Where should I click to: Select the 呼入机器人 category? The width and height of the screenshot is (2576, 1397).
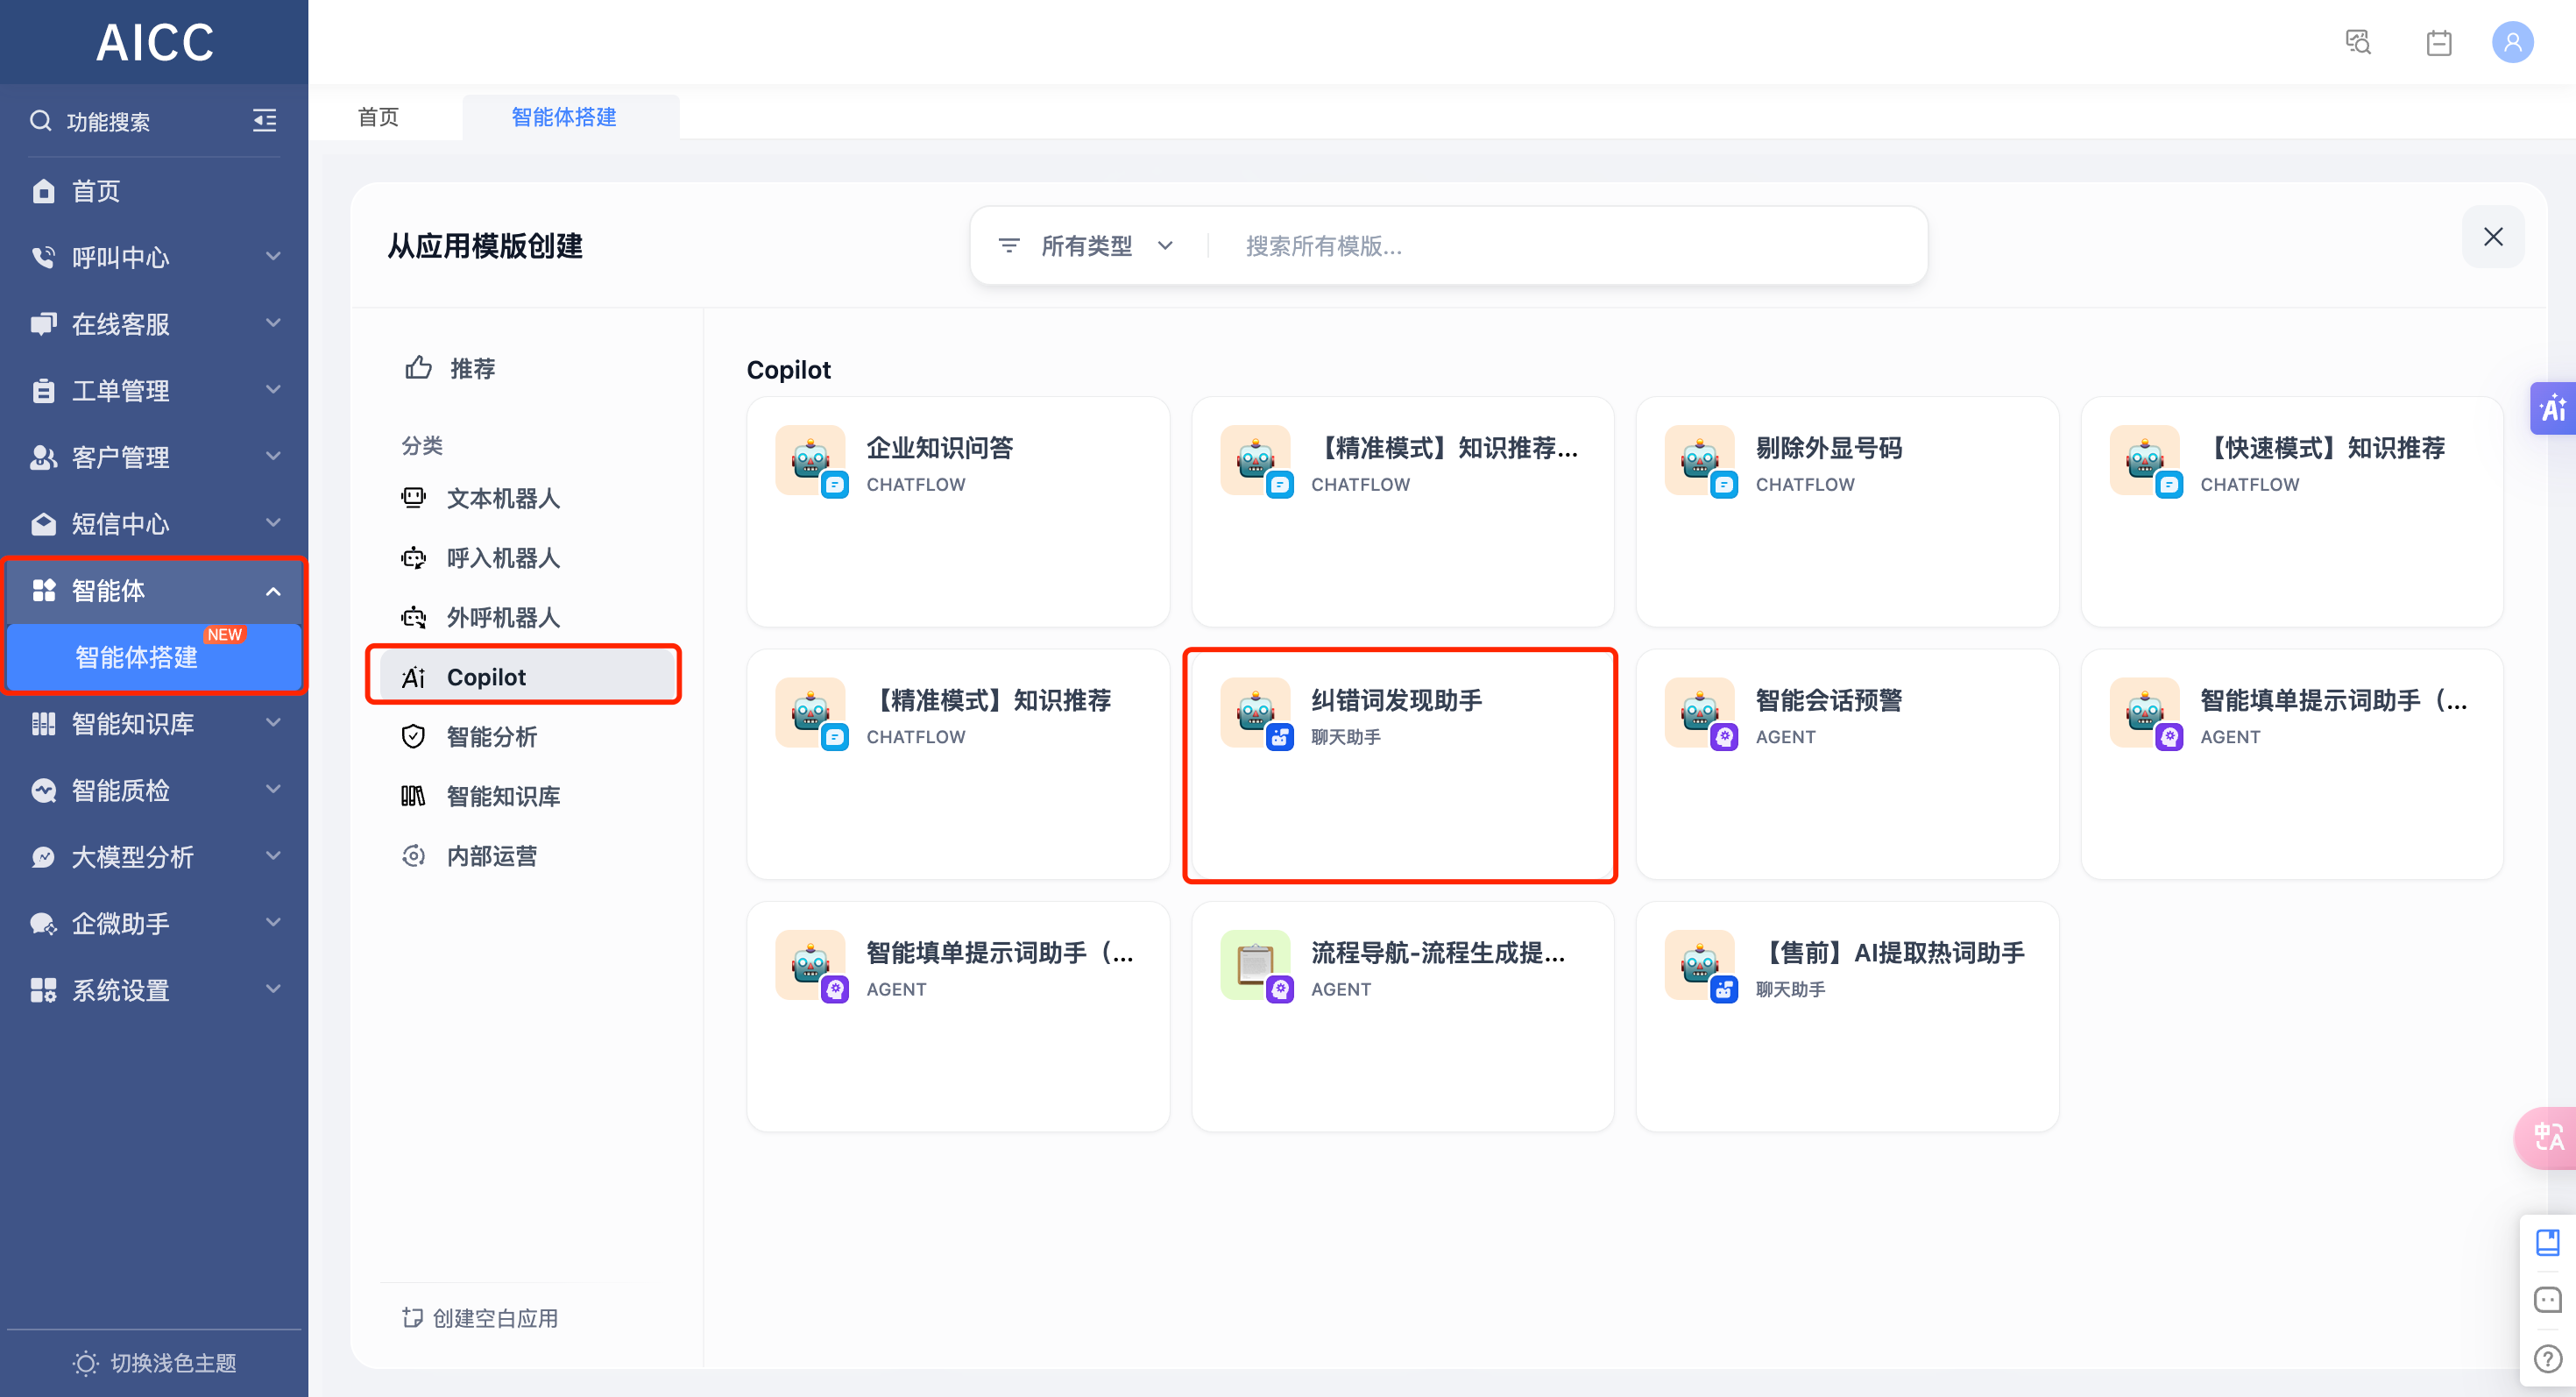coord(527,558)
